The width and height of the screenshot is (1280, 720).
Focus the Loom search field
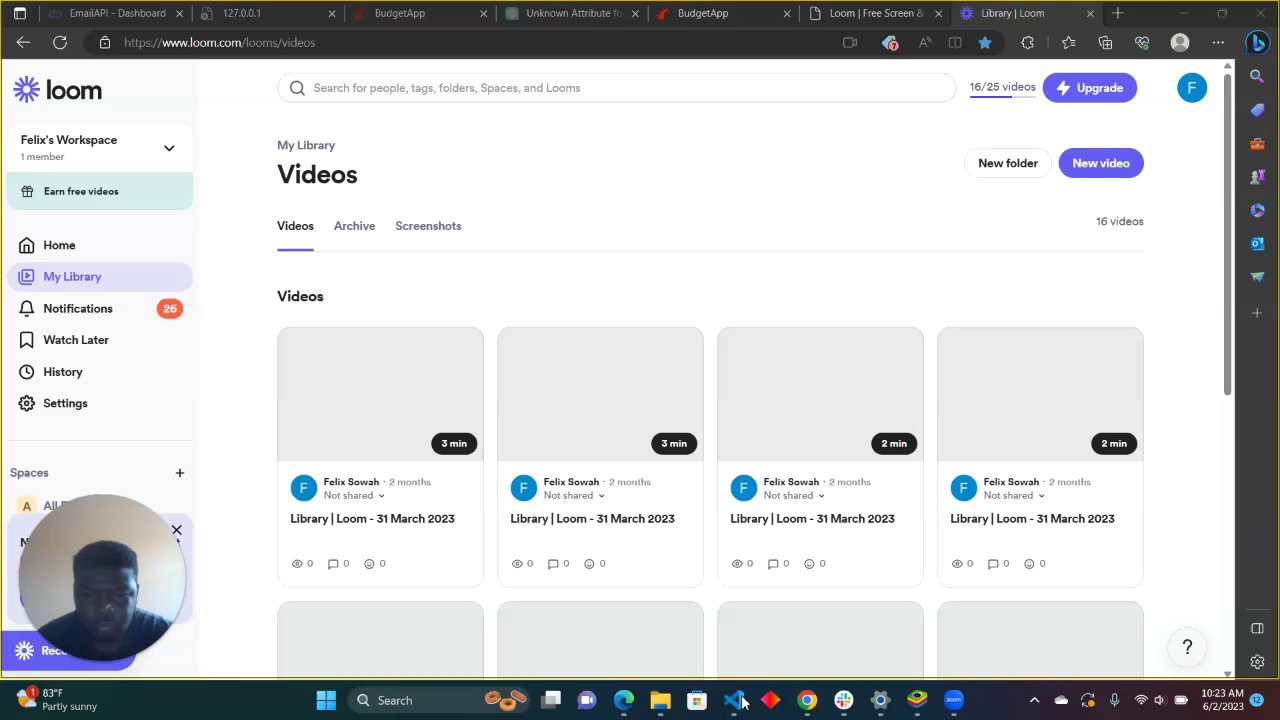click(x=616, y=88)
